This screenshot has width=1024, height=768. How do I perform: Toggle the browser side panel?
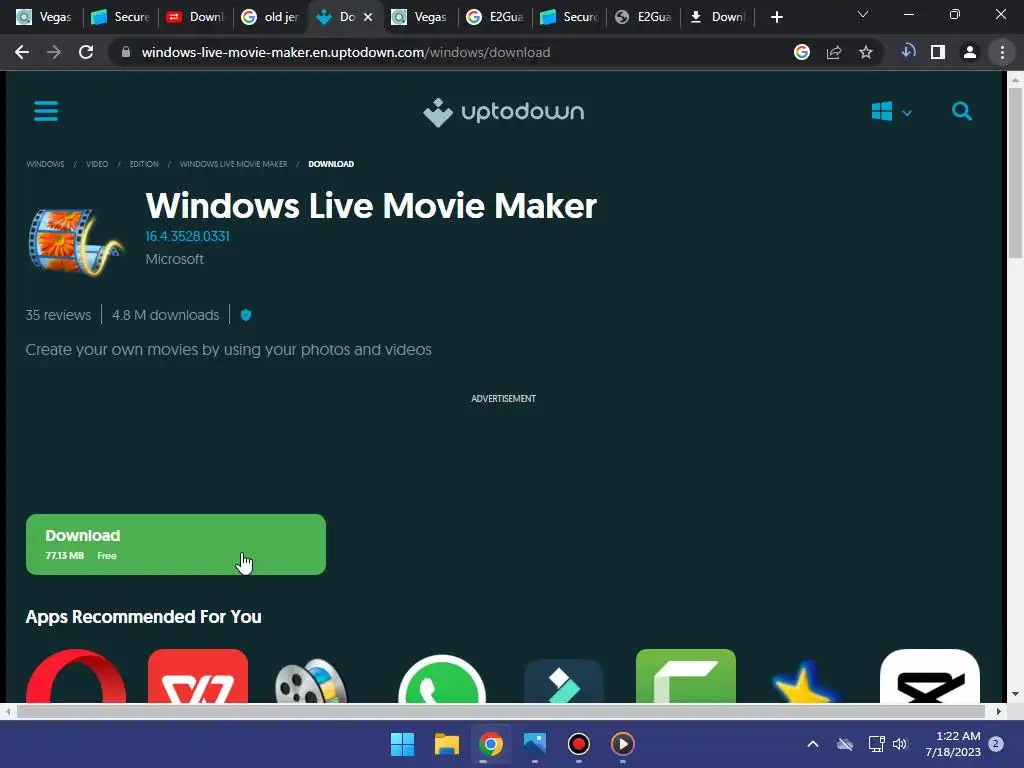coord(938,52)
